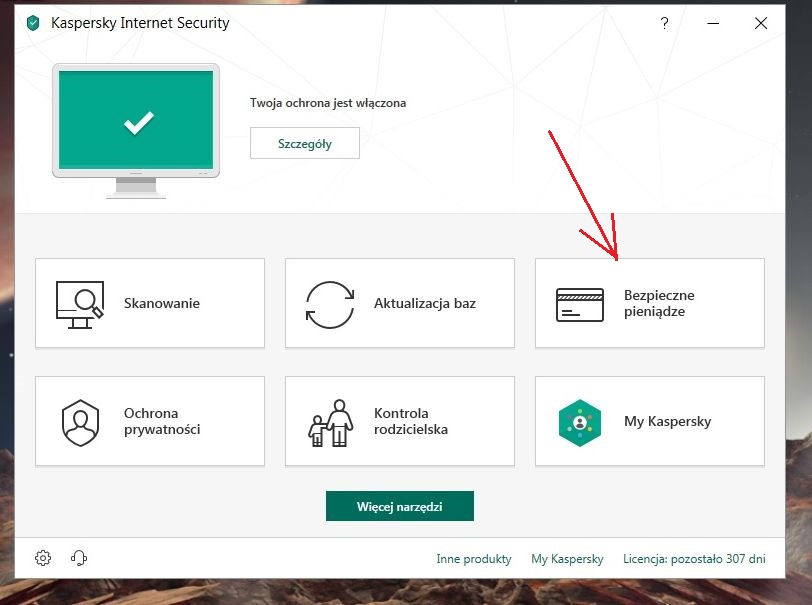Viewport: 812px width, 605px height.
Task: Click the Bezpieczne pieniądze credit card icon
Action: [x=579, y=305]
